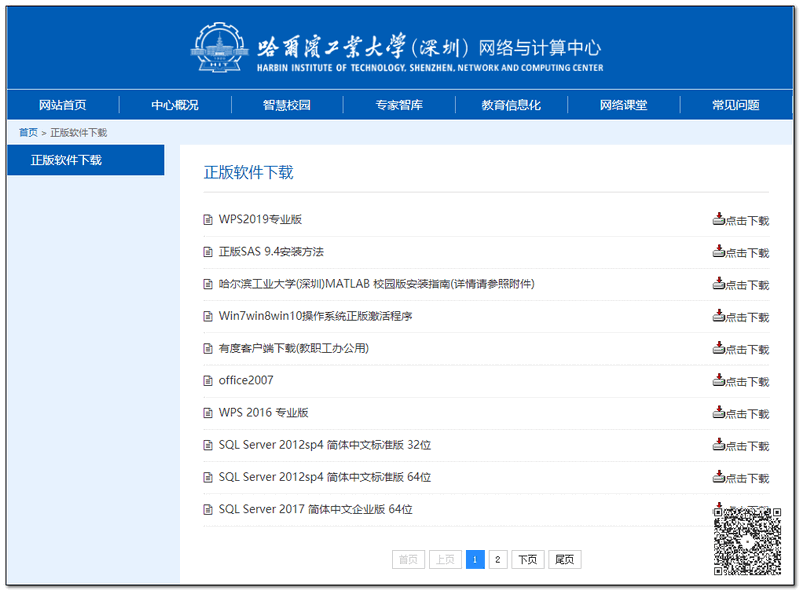
Task: Click 正版软件下载 text in breadcrumb
Action: pyautogui.click(x=79, y=133)
